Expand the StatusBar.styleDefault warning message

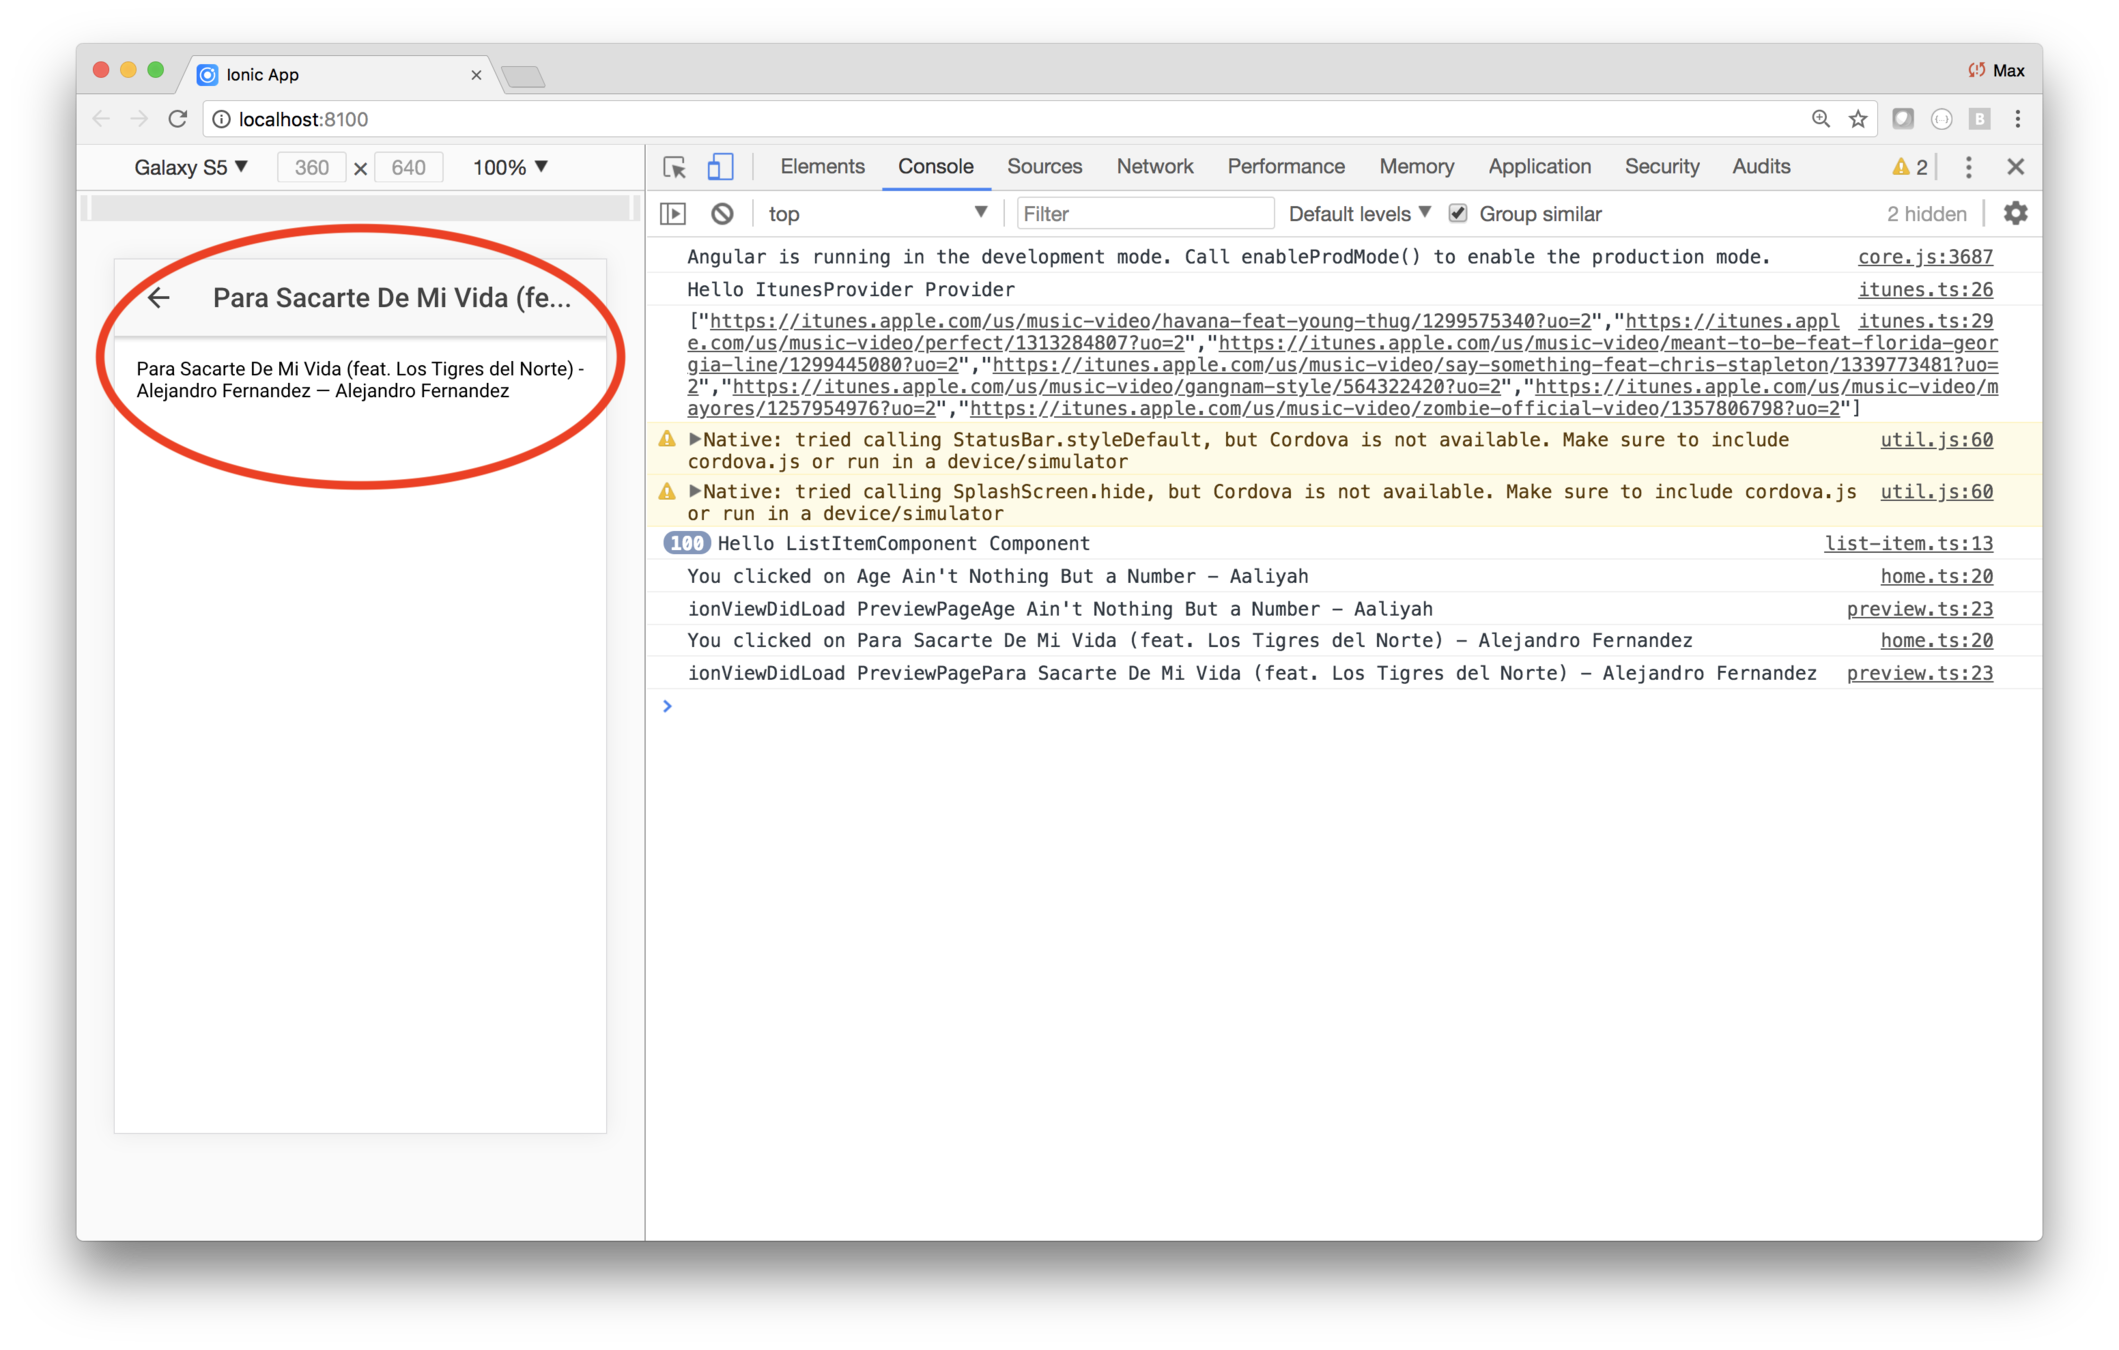pos(695,439)
